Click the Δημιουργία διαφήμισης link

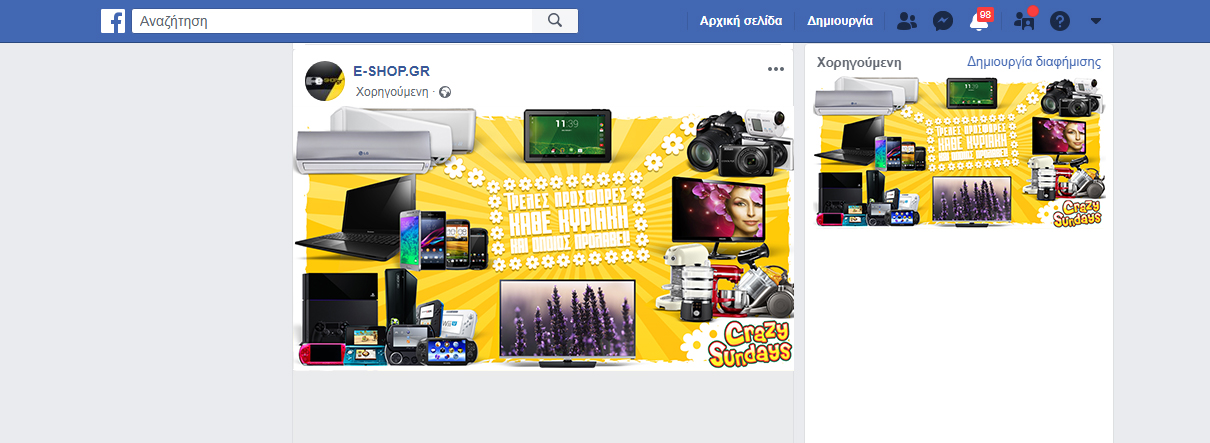[1033, 62]
